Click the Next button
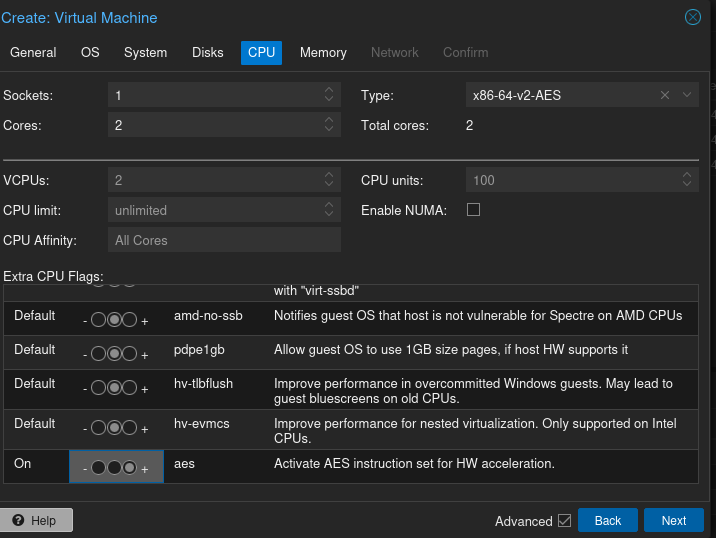The height and width of the screenshot is (538, 716). pos(673,521)
